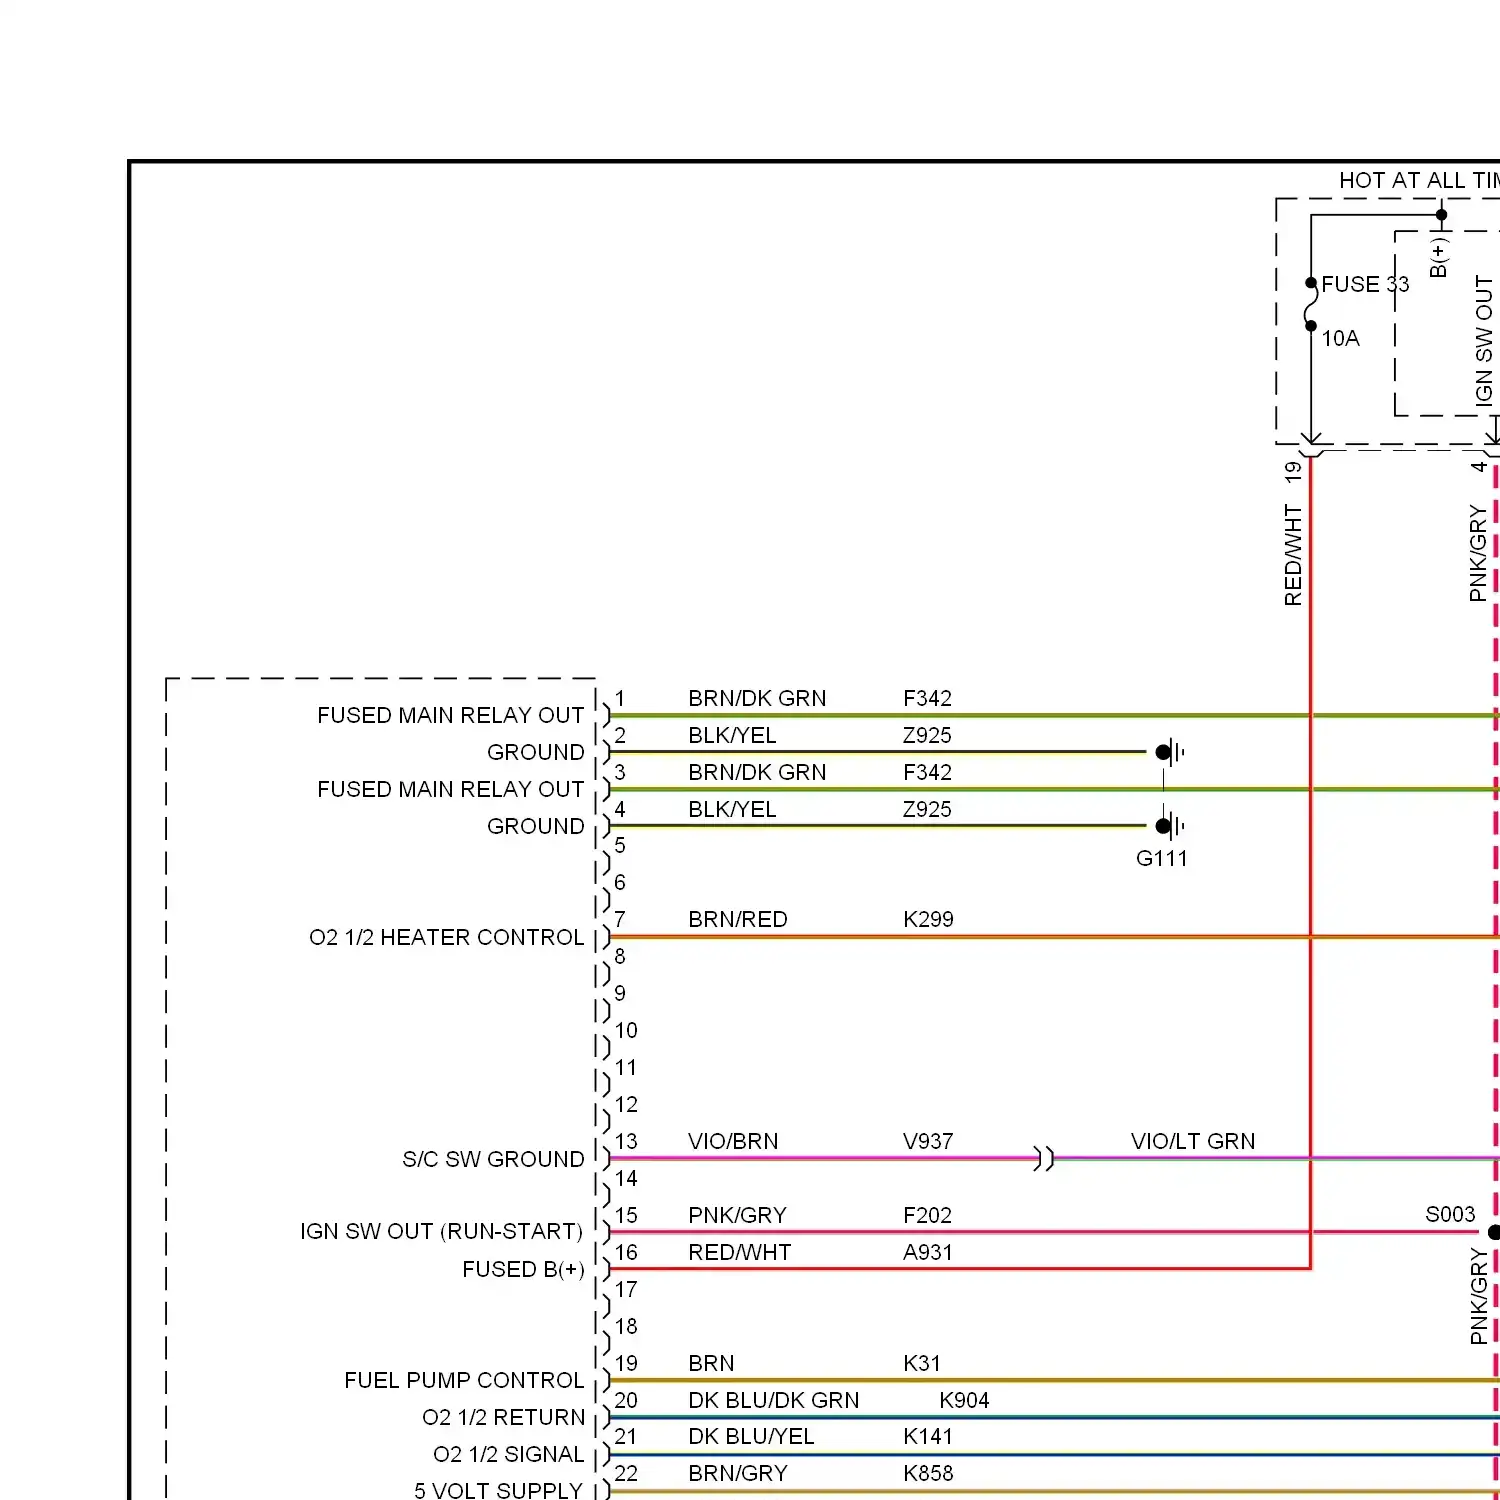Select the 10A fuse rating text
Image resolution: width=1500 pixels, height=1500 pixels.
pyautogui.click(x=1340, y=338)
